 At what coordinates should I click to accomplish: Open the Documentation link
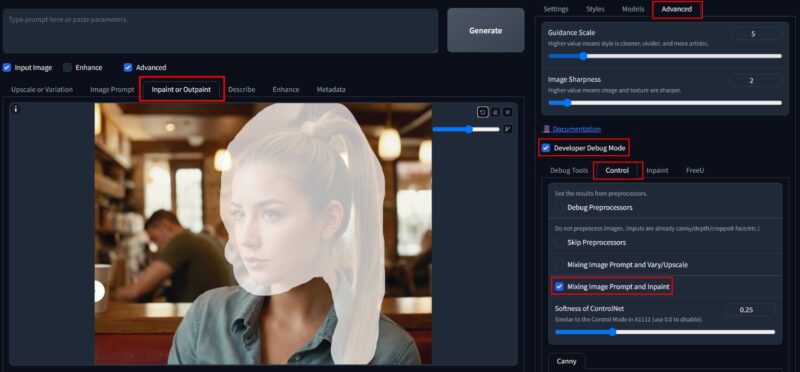577,129
